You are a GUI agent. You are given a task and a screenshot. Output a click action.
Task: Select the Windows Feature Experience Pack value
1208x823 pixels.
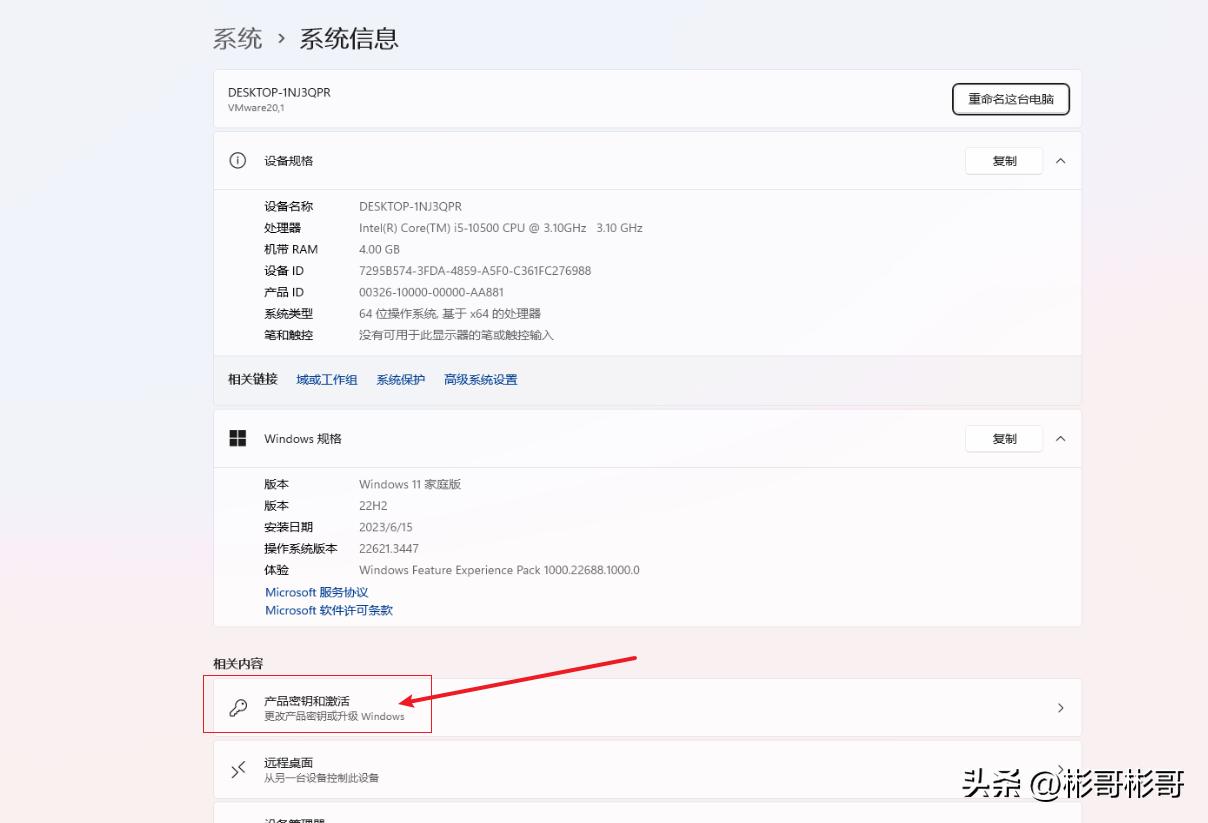pos(499,570)
